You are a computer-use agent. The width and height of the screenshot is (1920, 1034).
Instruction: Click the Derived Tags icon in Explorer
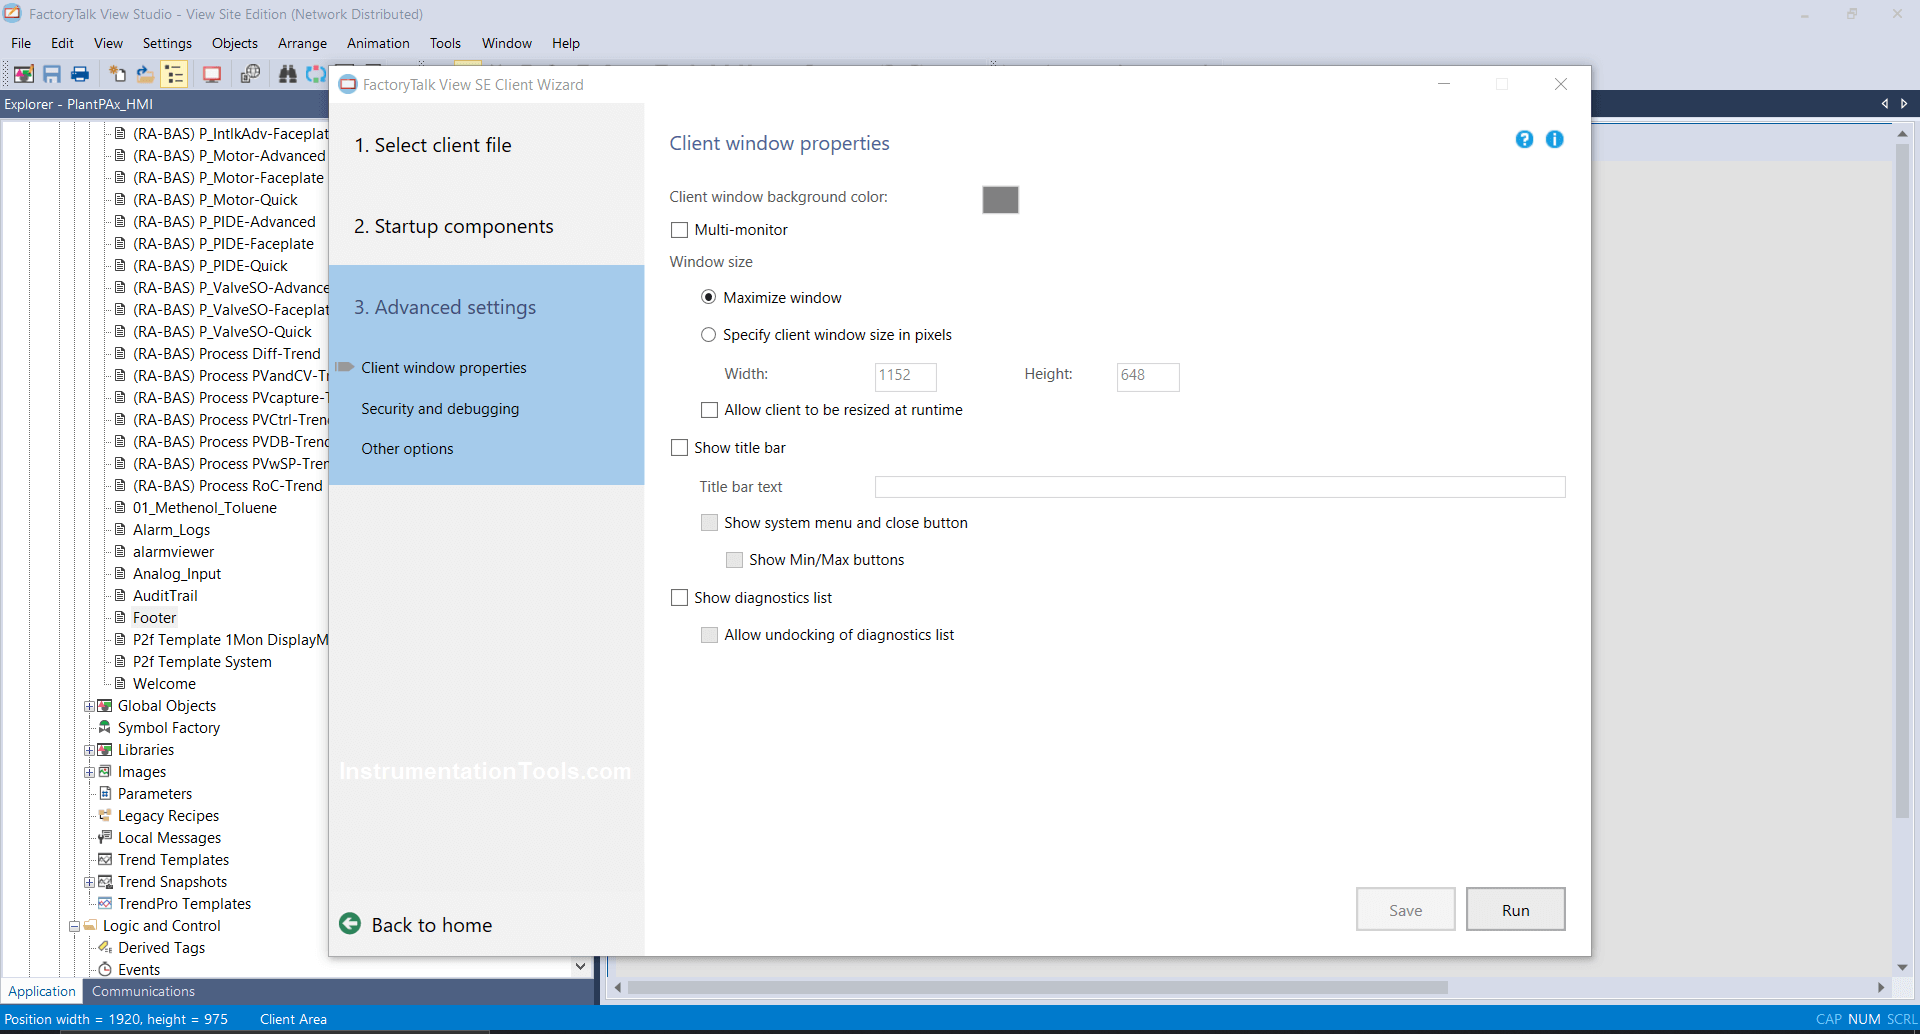pyautogui.click(x=104, y=947)
